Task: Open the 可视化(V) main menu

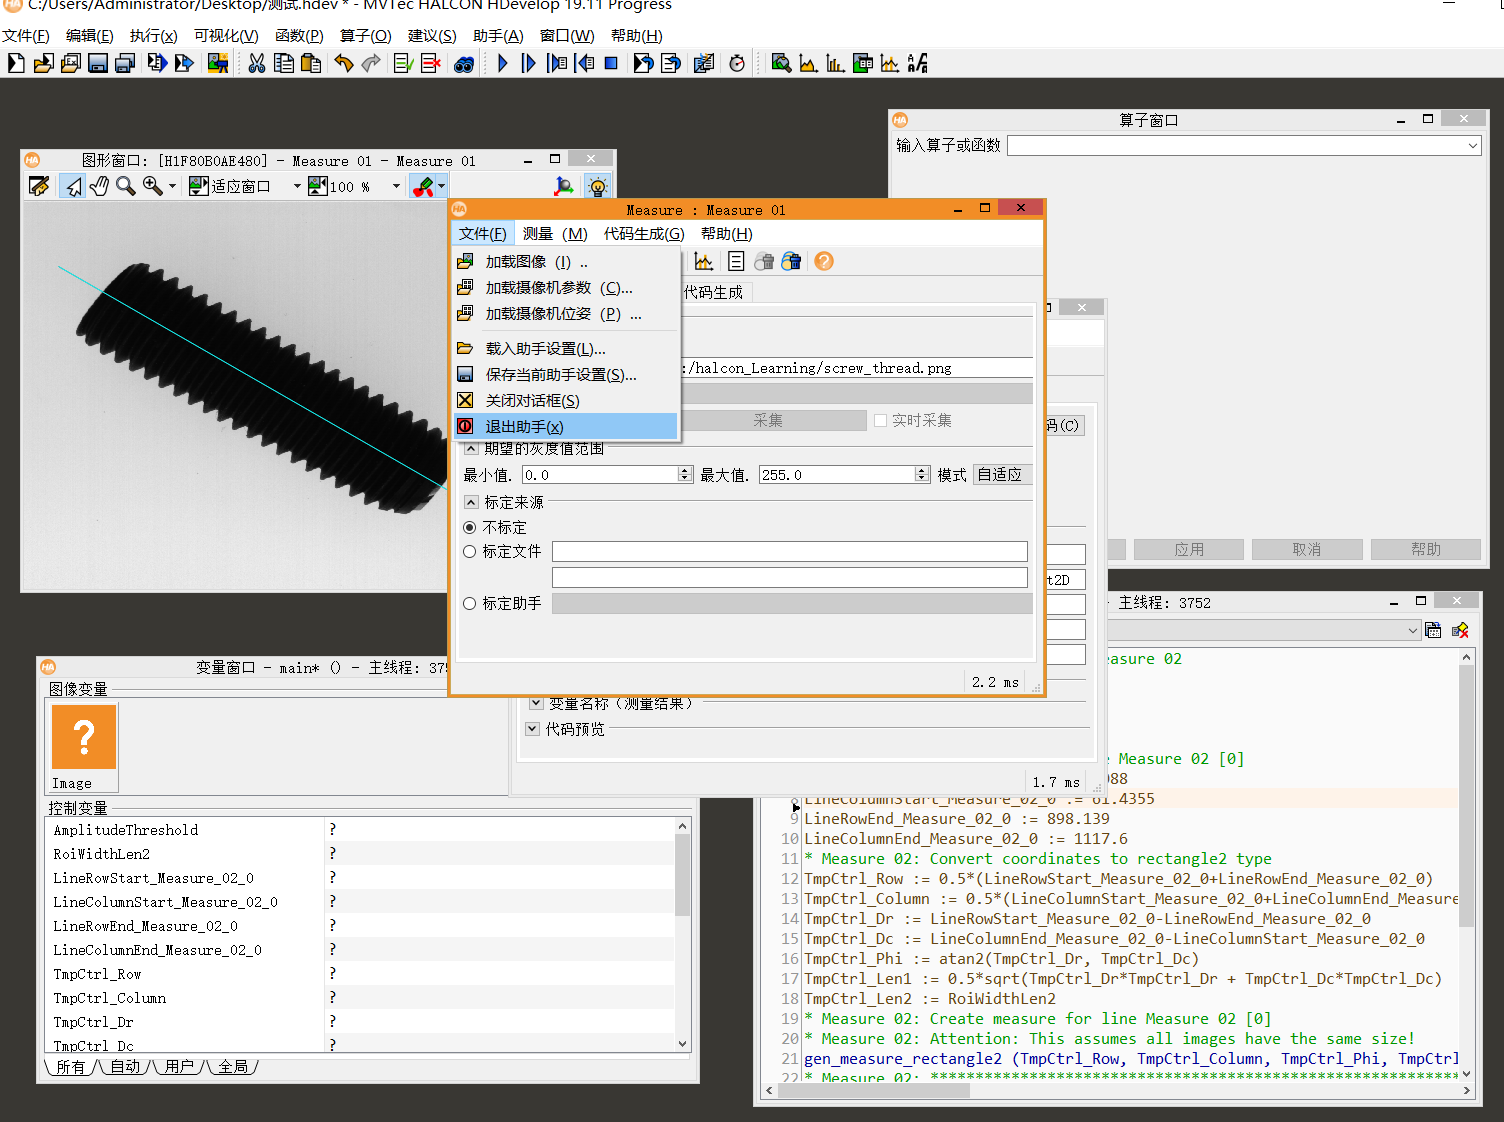Action: click(x=226, y=35)
